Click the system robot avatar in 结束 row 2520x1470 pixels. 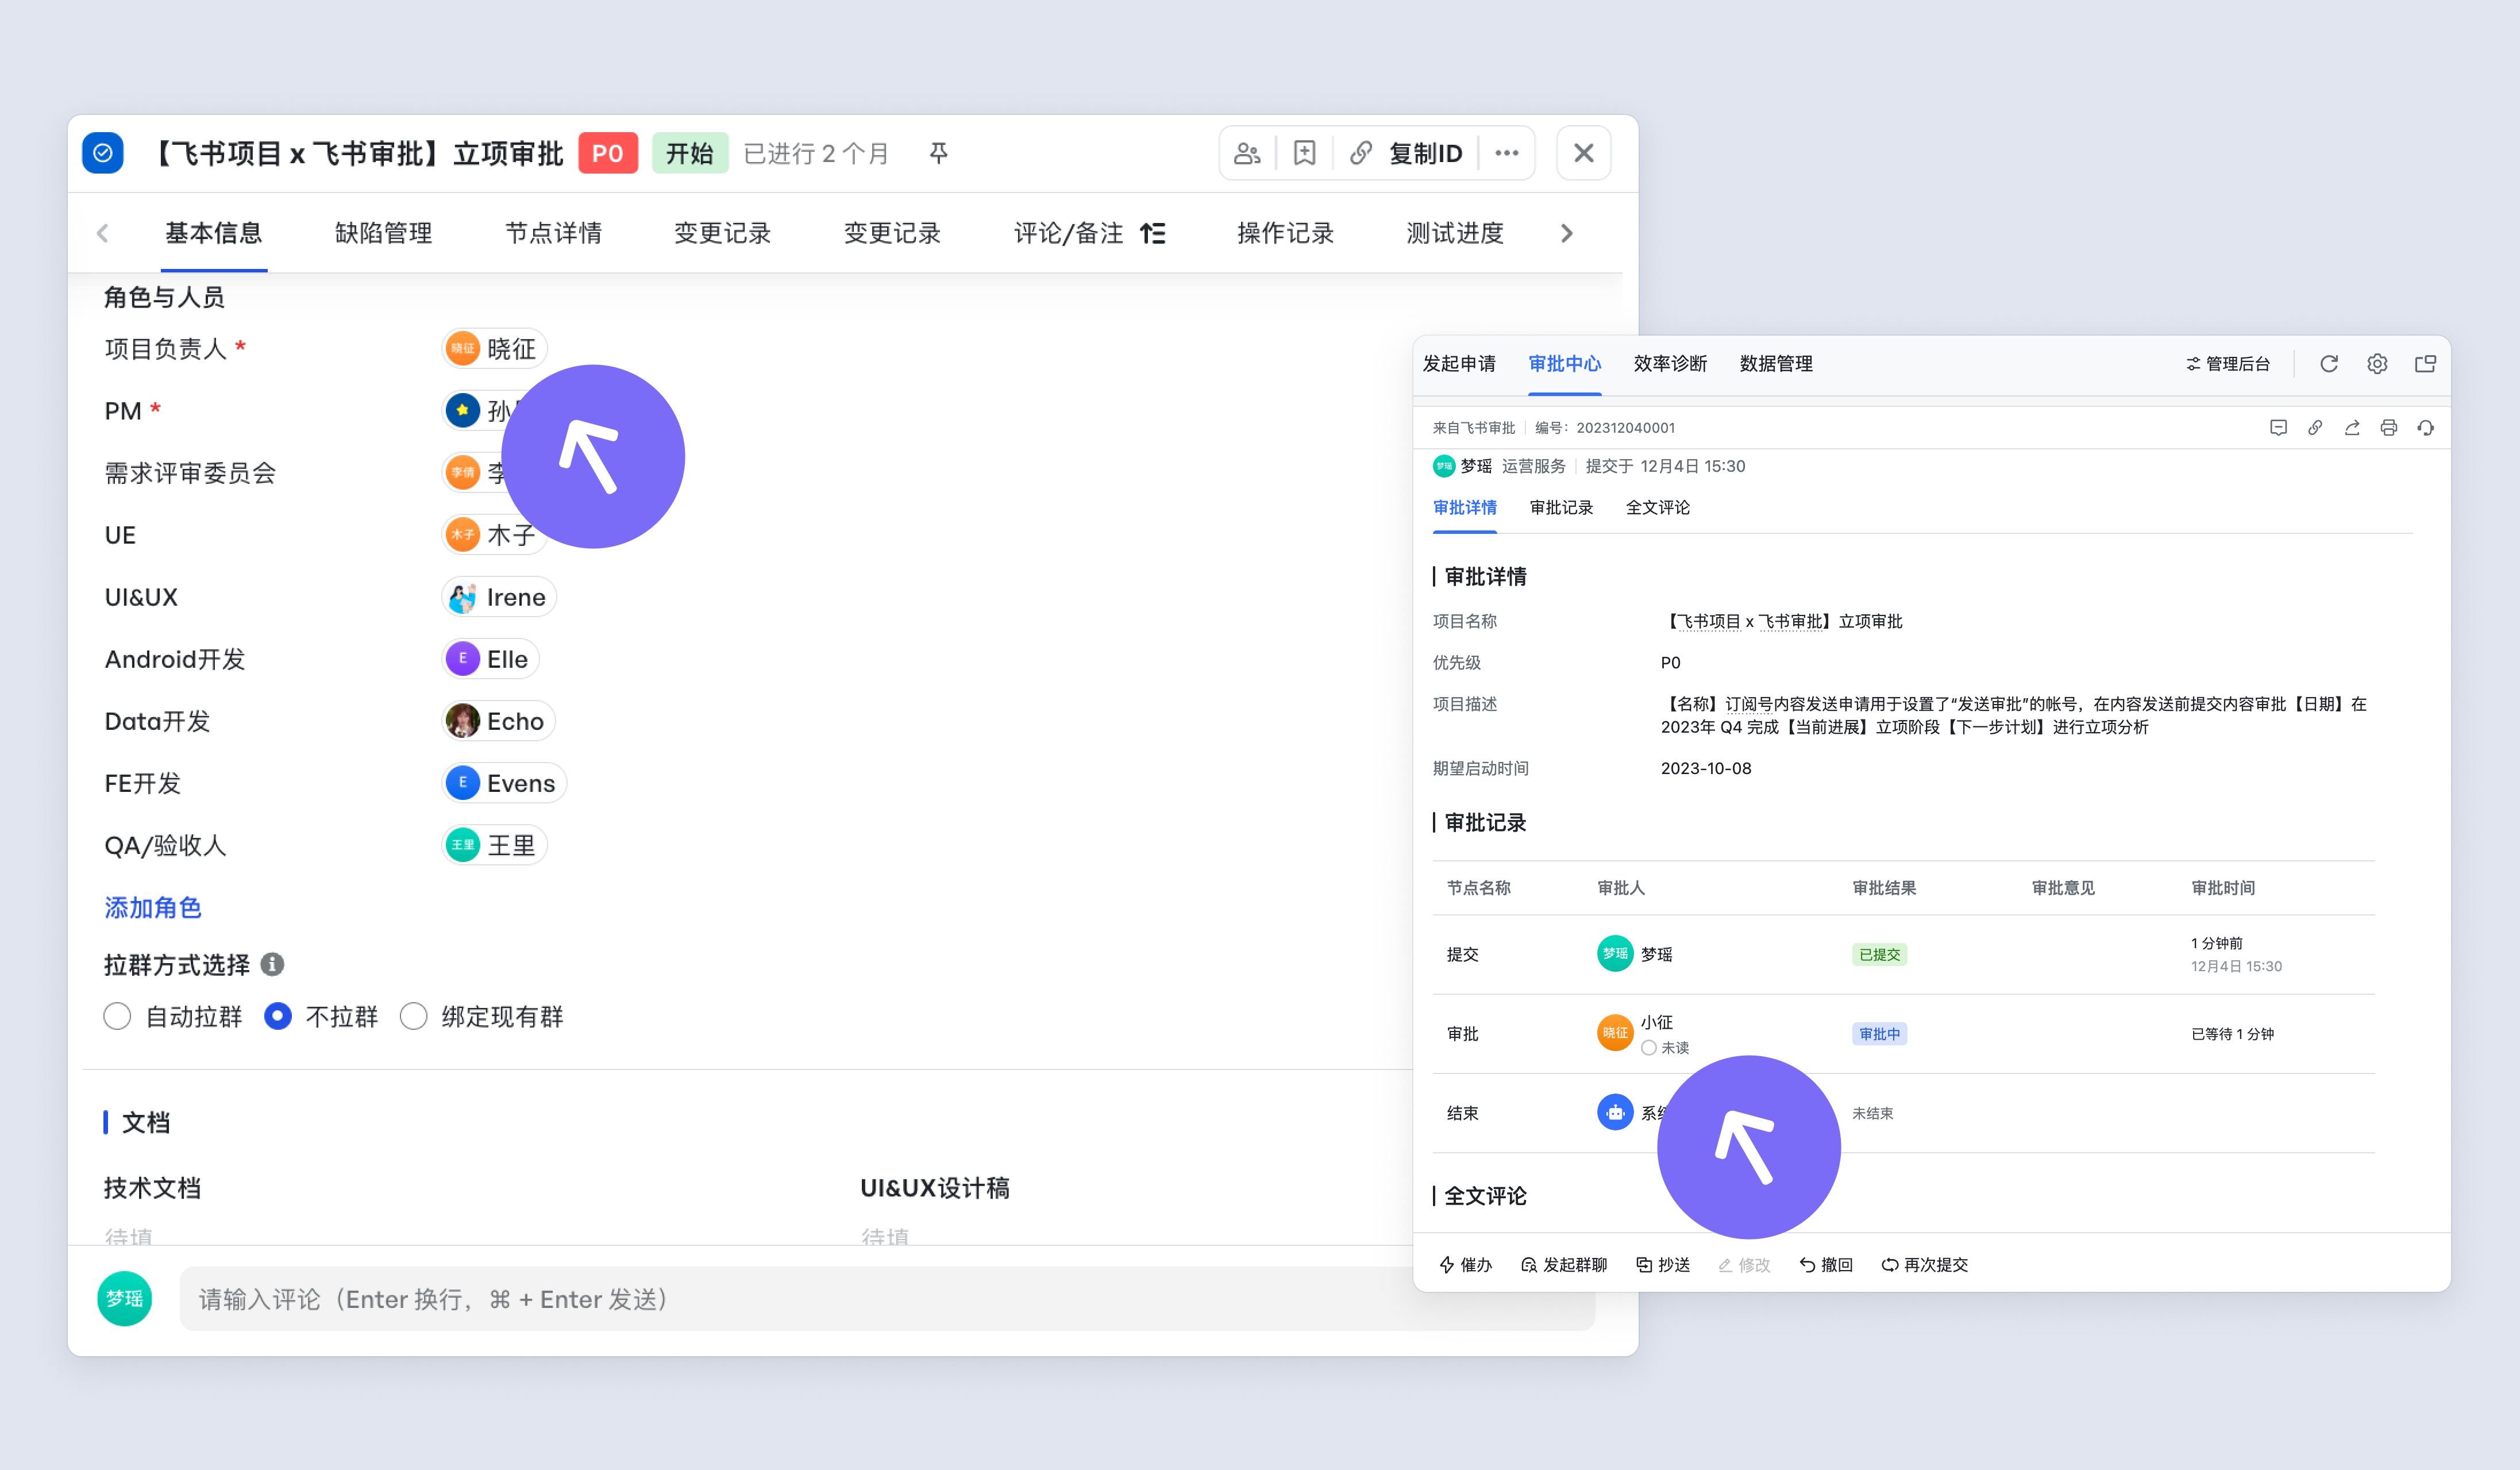[x=1615, y=1112]
